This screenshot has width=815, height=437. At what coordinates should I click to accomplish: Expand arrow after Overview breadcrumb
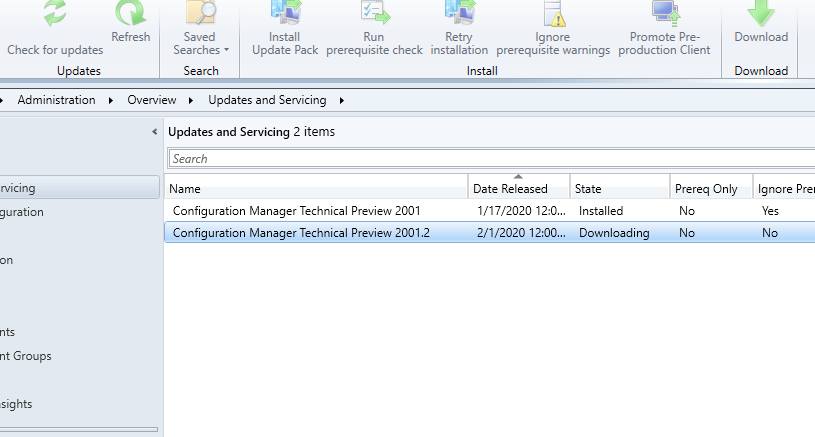191,100
